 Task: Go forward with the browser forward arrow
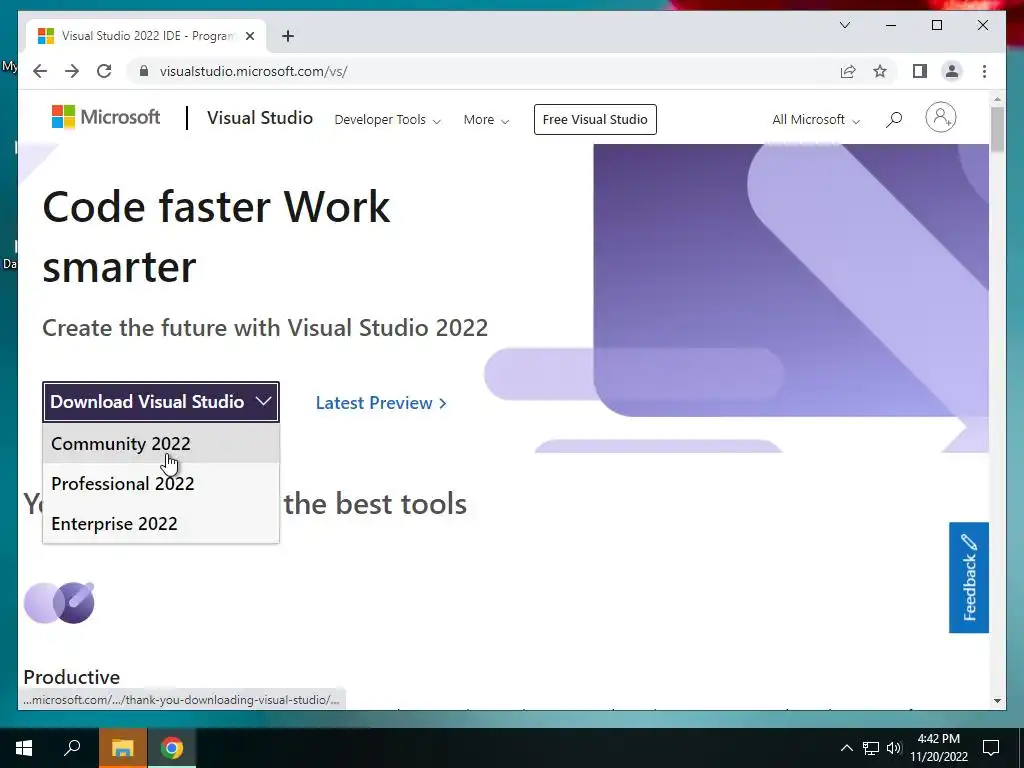tap(72, 71)
